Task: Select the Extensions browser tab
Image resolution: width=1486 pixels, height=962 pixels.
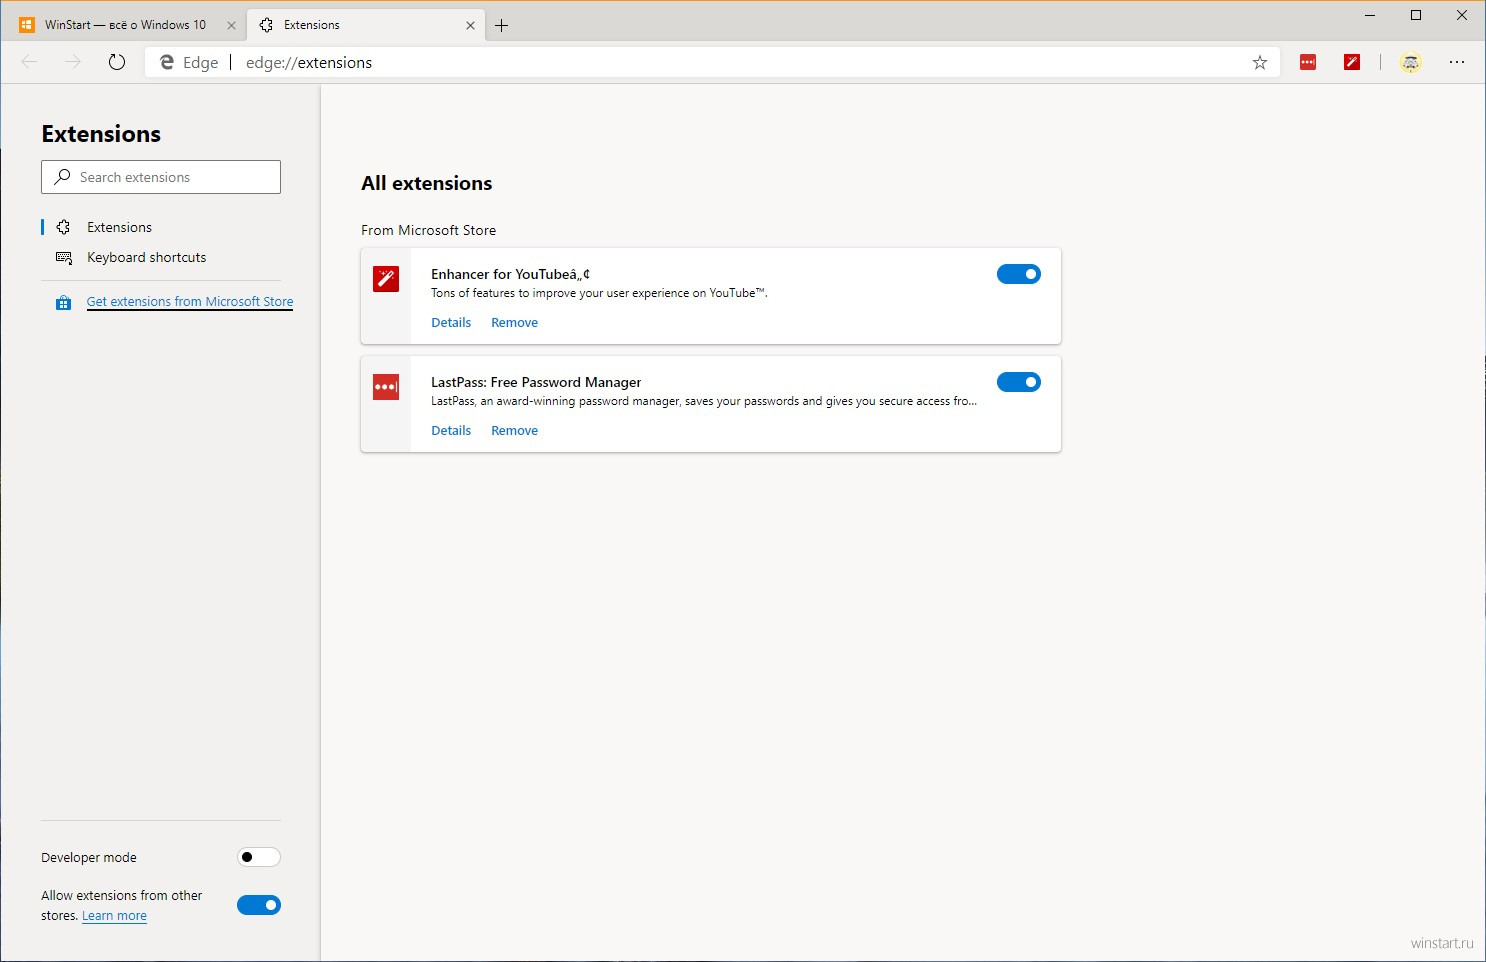Action: pyautogui.click(x=366, y=25)
